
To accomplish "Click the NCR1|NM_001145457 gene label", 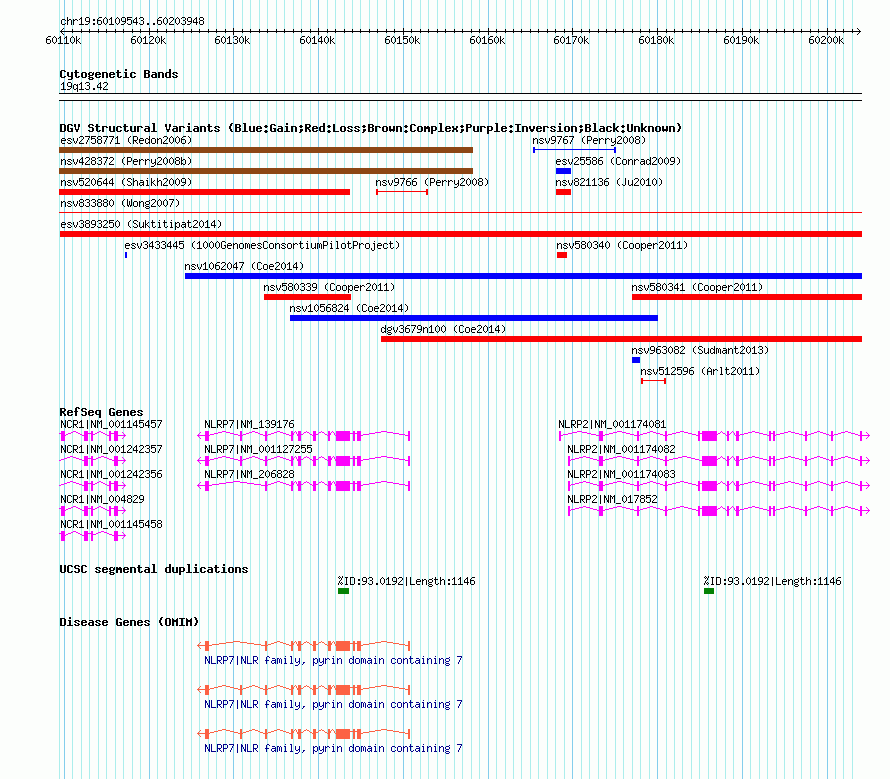I will [x=111, y=424].
